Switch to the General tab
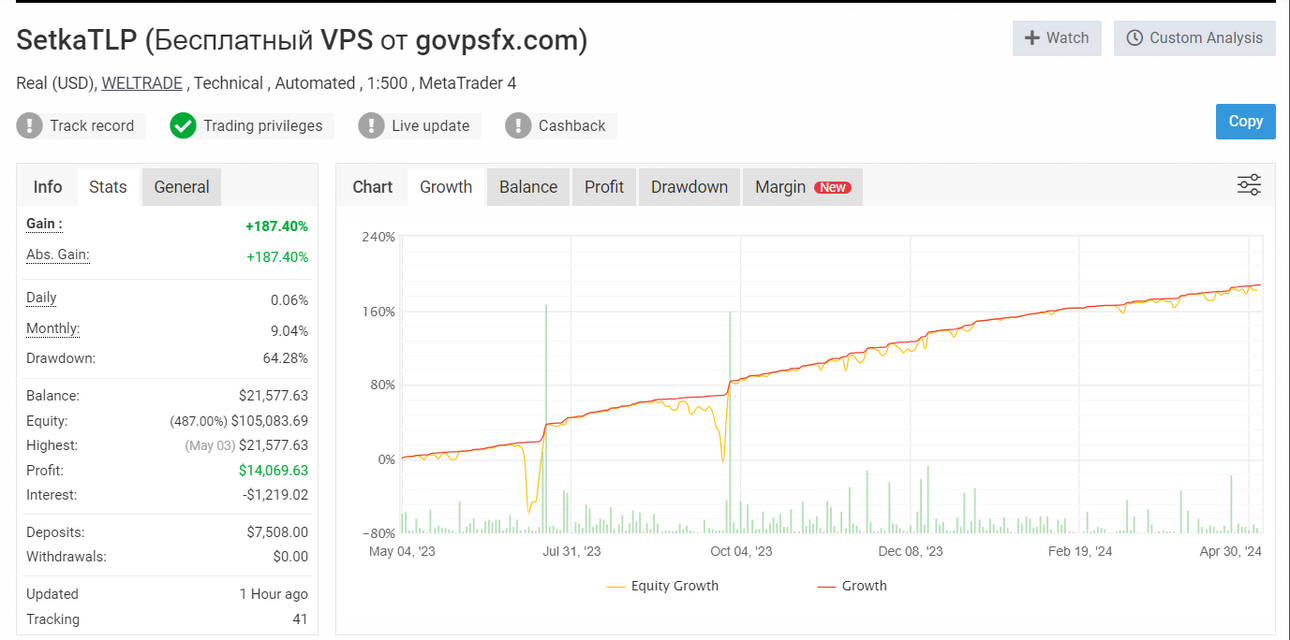 tap(182, 187)
